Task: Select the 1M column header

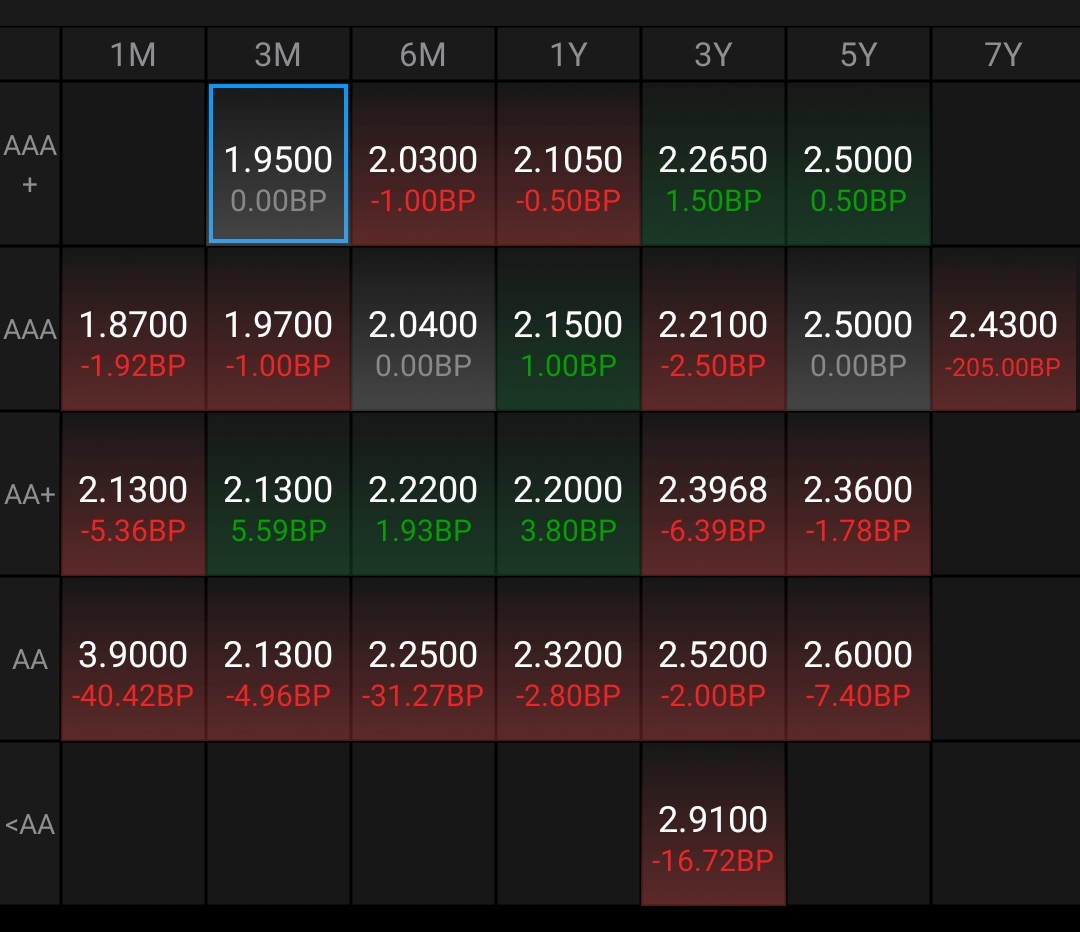Action: pyautogui.click(x=133, y=54)
